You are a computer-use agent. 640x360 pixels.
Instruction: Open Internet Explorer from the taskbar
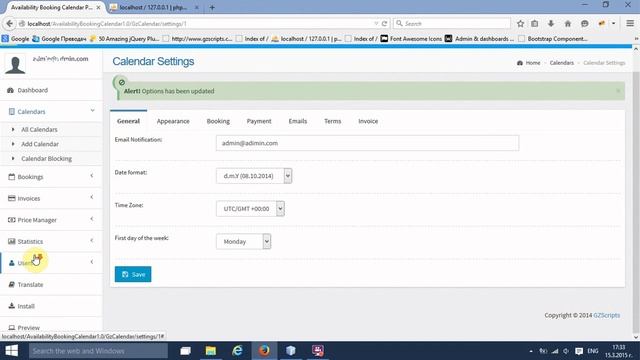point(237,351)
